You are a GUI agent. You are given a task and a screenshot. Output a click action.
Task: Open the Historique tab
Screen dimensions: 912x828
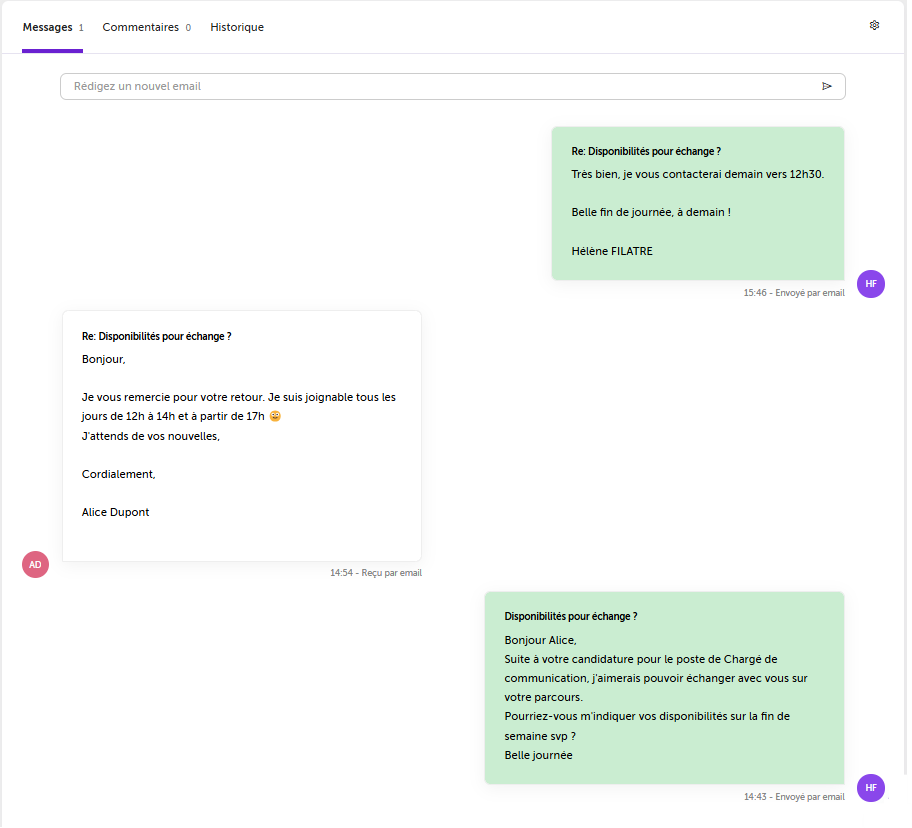tap(237, 27)
